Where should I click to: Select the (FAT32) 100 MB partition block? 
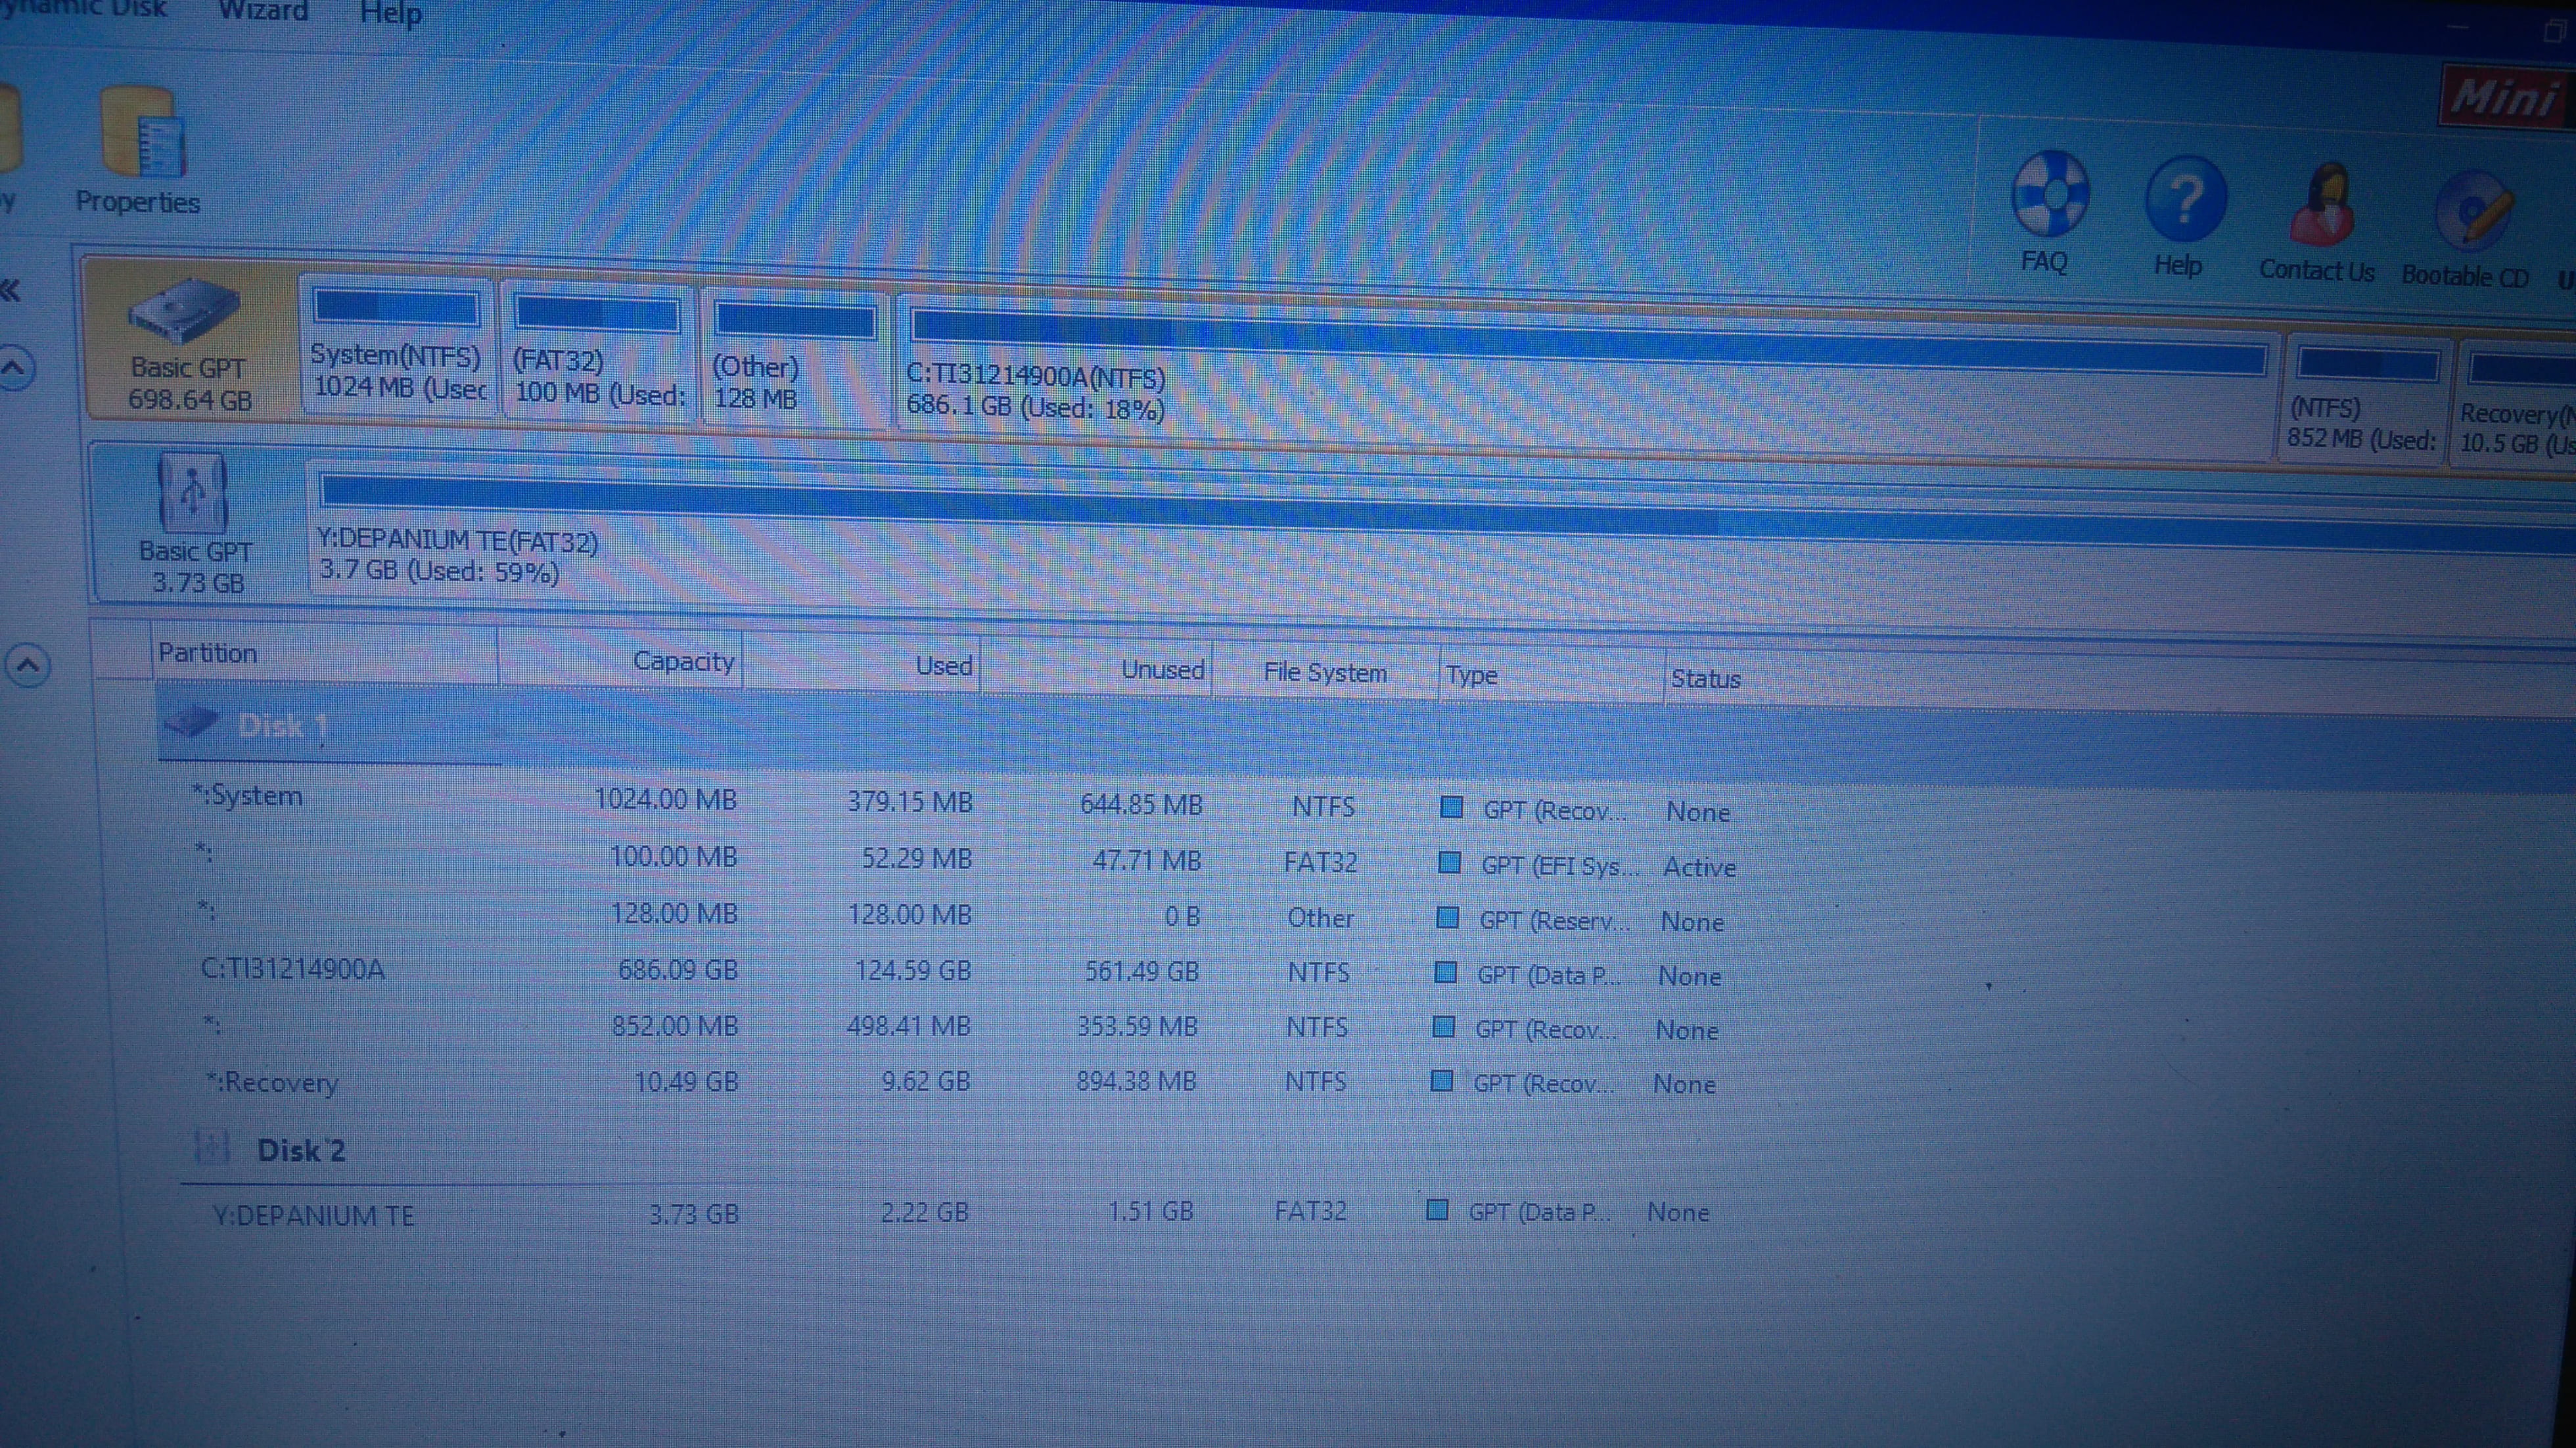click(x=597, y=353)
